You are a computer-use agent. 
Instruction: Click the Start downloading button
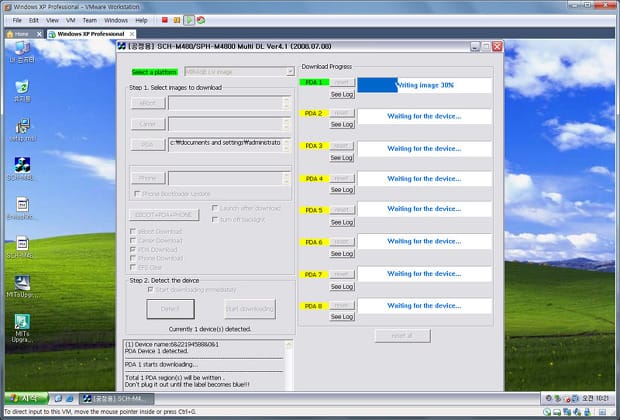(250, 309)
